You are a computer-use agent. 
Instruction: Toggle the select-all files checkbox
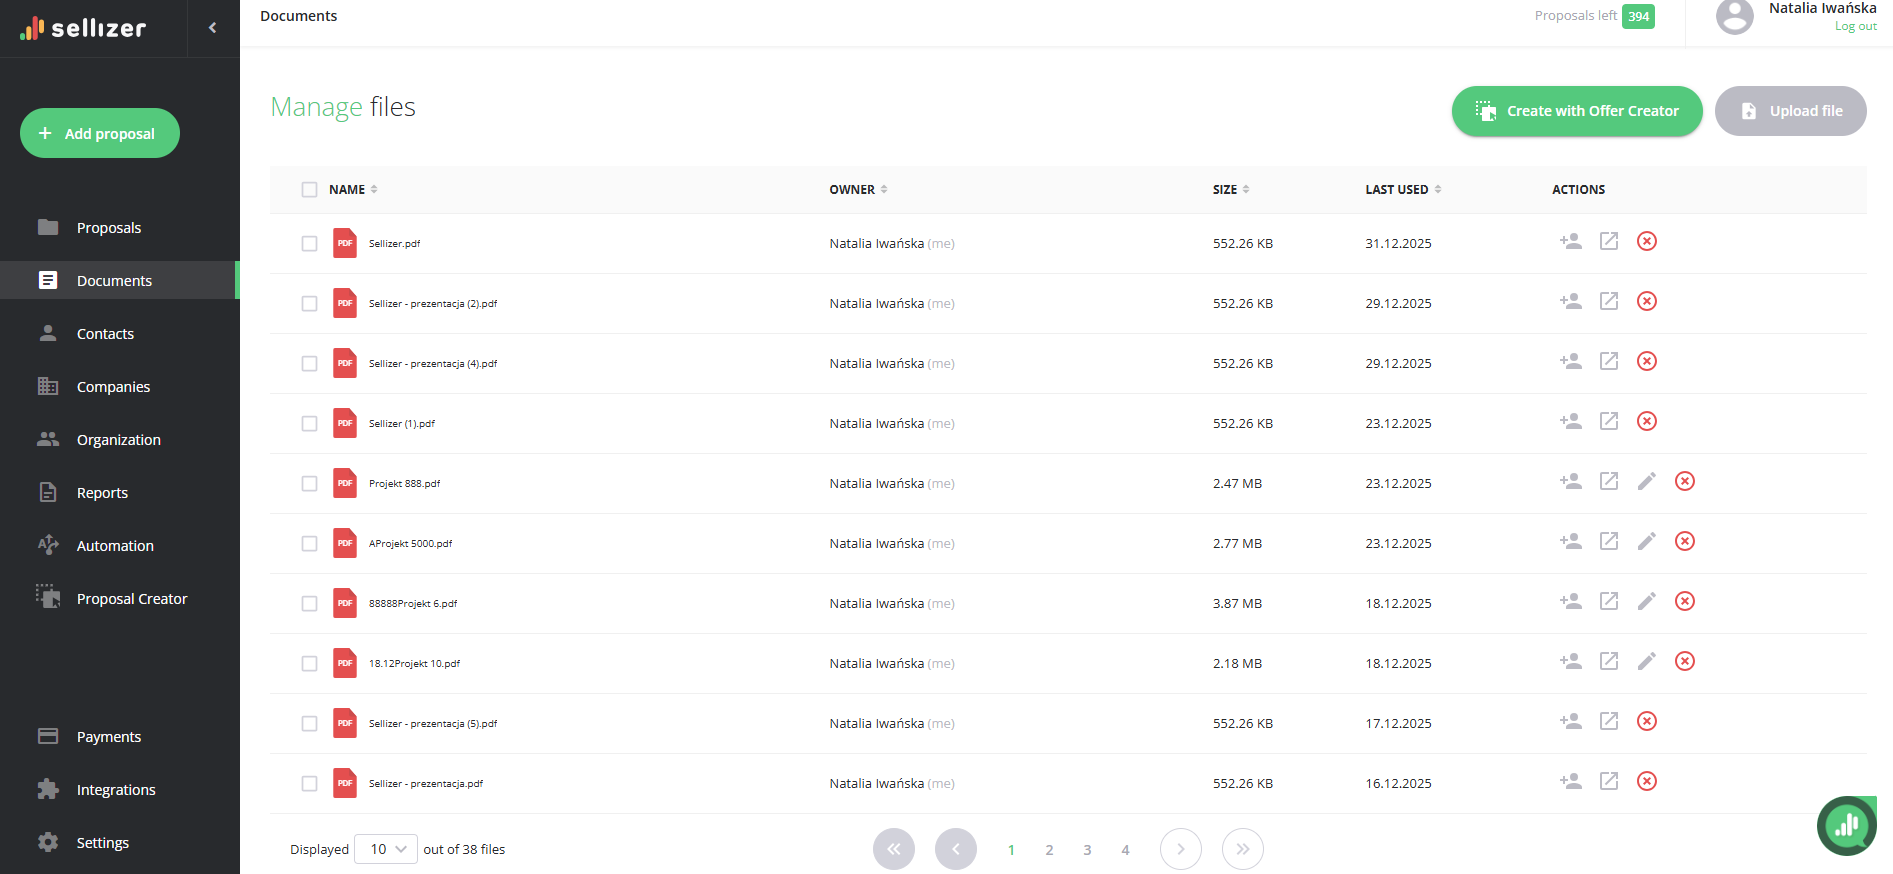pyautogui.click(x=310, y=190)
